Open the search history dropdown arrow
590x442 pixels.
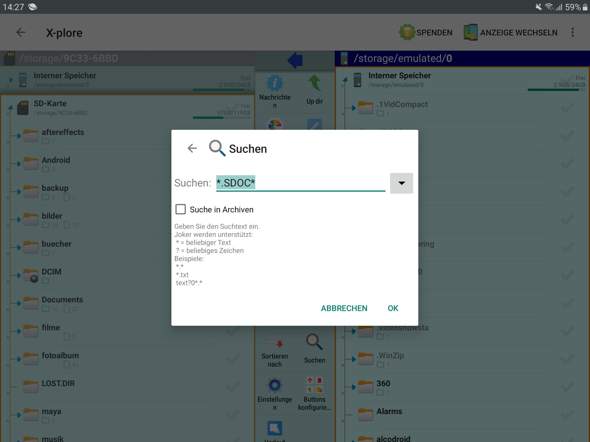tap(401, 183)
